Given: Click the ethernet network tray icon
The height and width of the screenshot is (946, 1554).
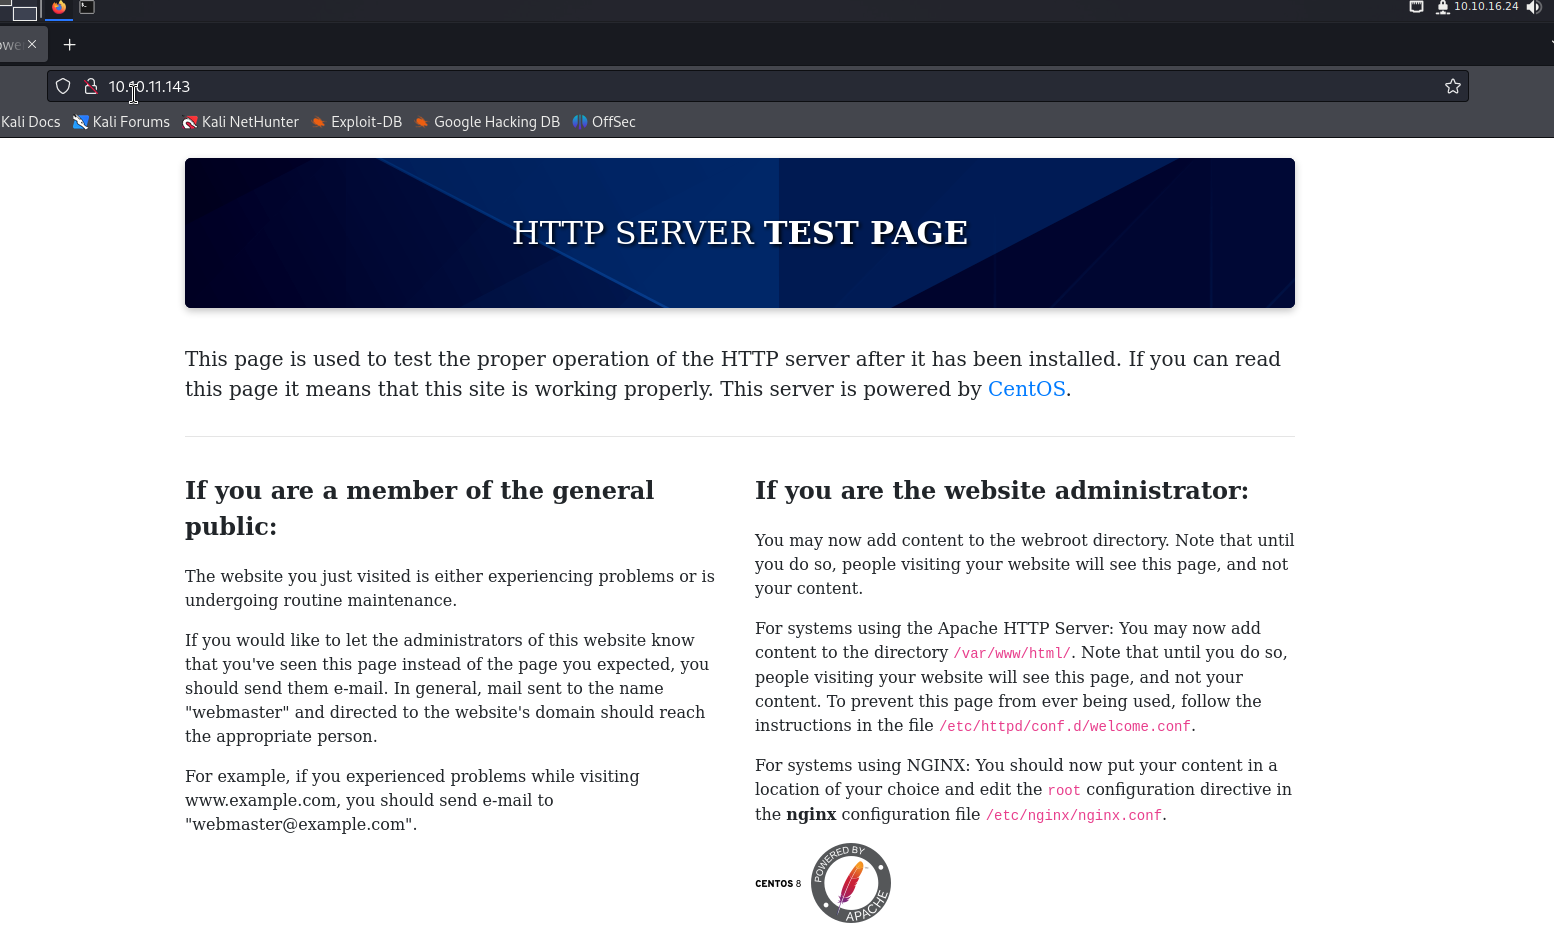Looking at the screenshot, I should click(1416, 7).
